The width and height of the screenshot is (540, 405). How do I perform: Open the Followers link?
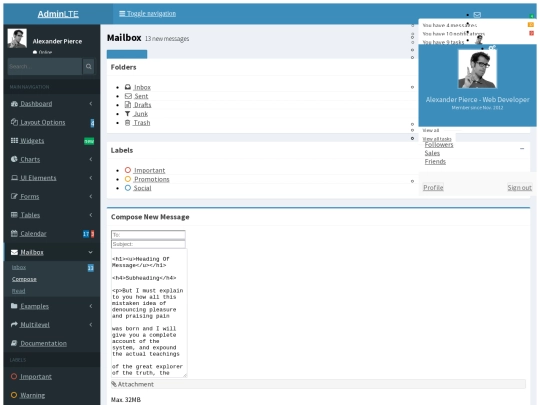[x=439, y=145]
